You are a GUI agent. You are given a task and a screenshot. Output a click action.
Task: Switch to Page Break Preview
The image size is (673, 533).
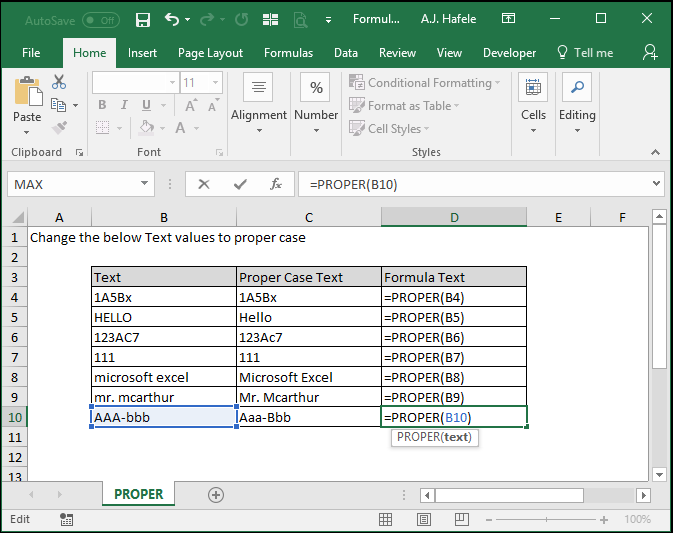pyautogui.click(x=462, y=519)
